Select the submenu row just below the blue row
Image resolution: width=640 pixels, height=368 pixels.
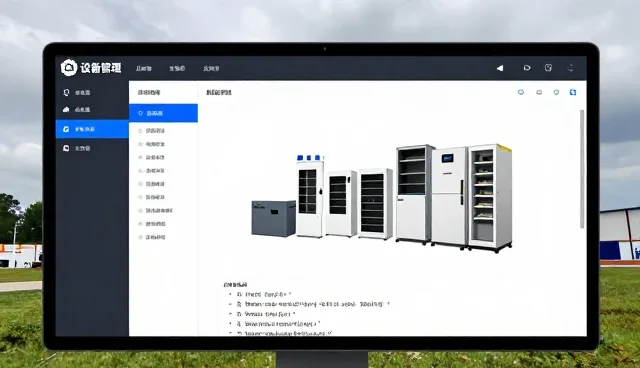point(163,131)
